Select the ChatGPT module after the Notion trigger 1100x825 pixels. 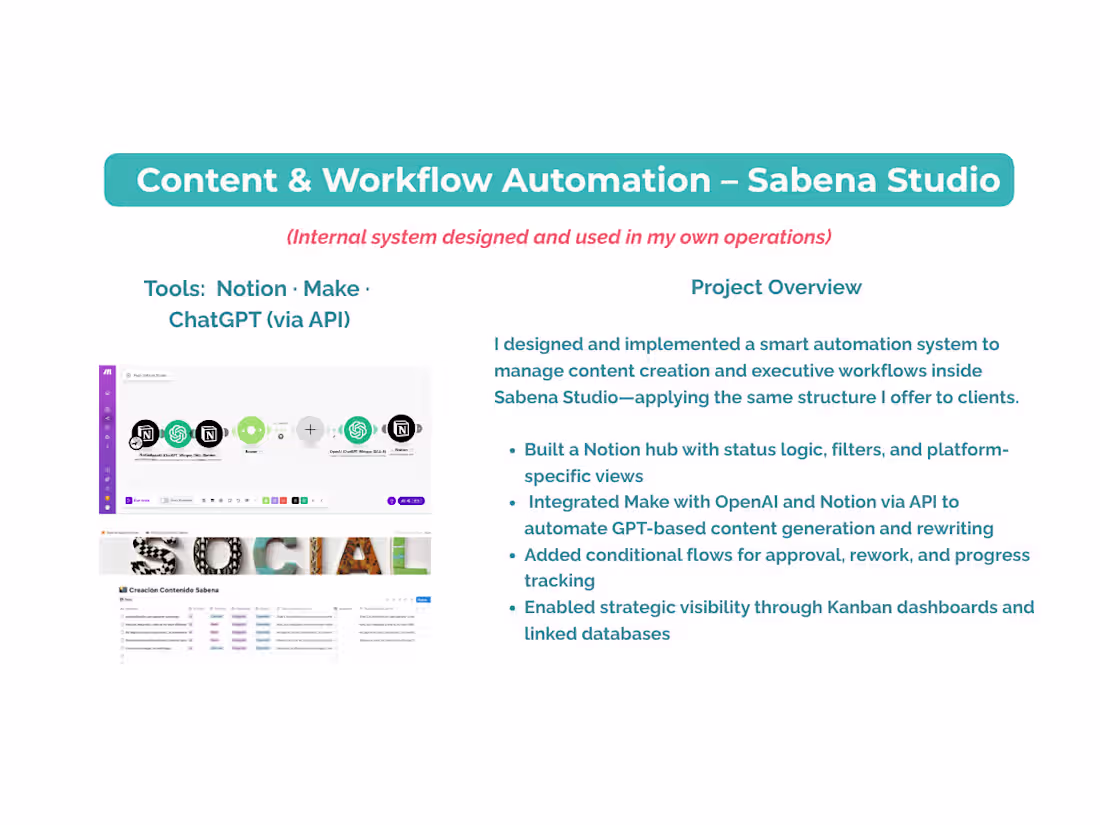coord(179,431)
